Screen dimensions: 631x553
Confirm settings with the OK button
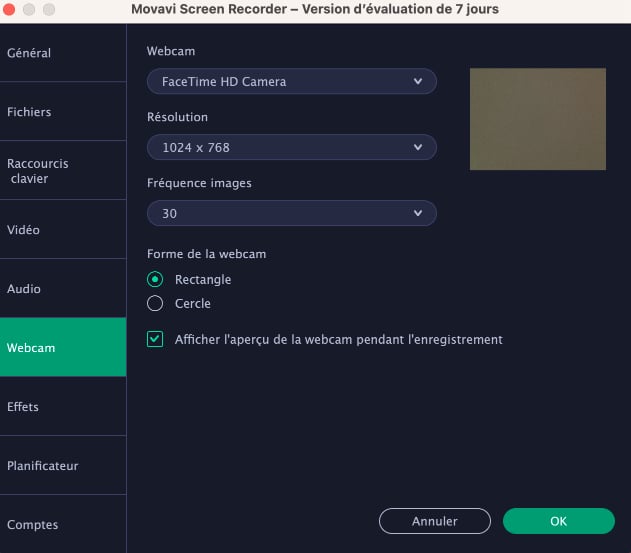558,521
